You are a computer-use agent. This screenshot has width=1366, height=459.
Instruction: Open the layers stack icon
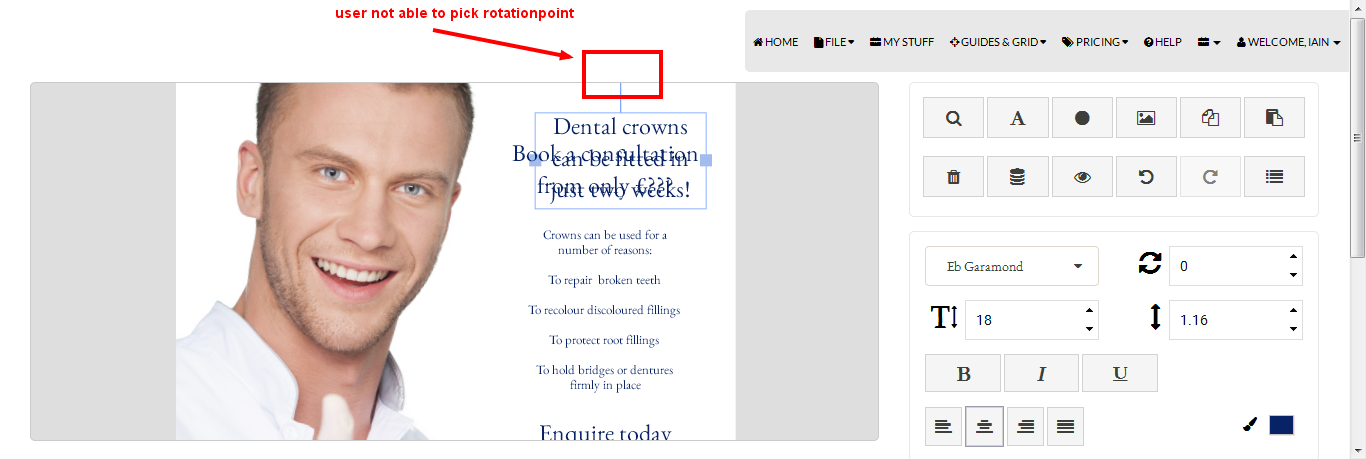(1017, 177)
